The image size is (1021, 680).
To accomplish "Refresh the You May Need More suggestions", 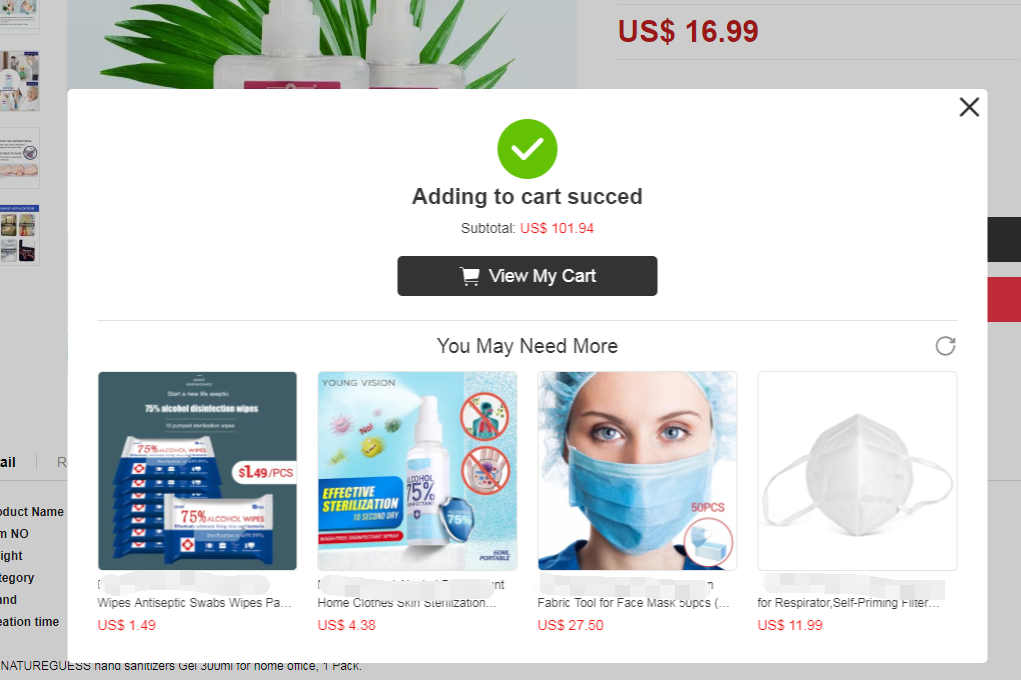I will [x=945, y=346].
